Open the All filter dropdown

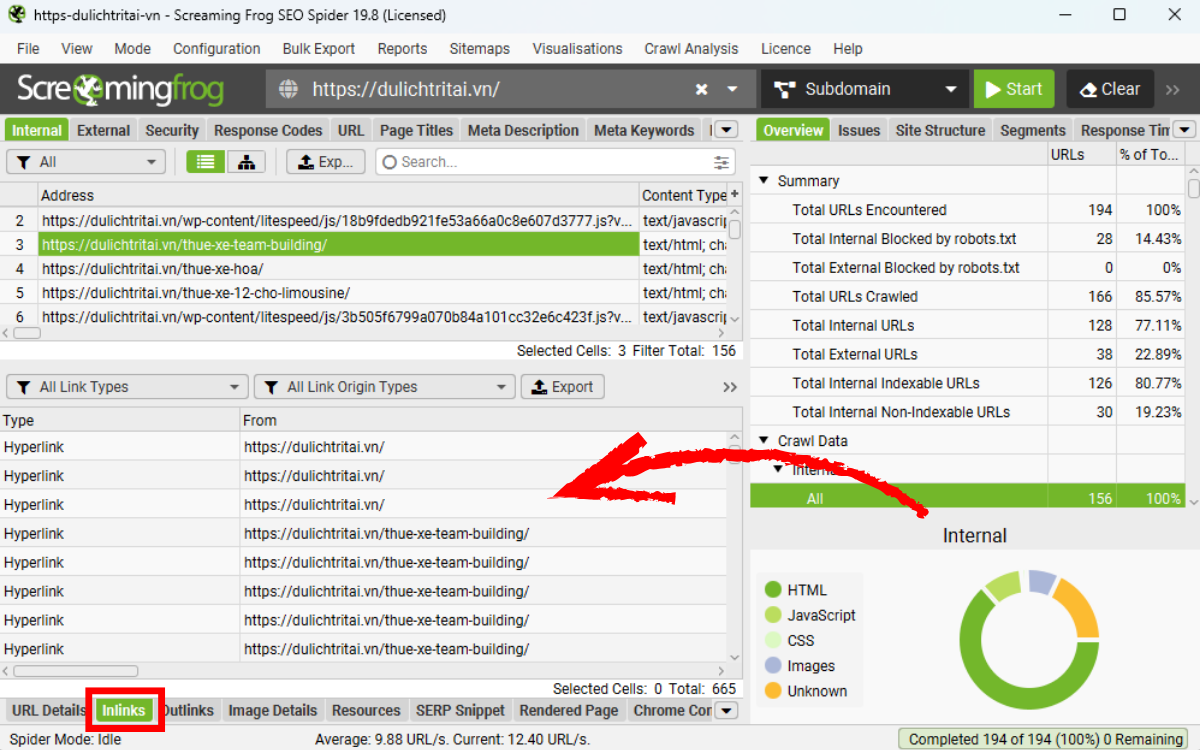tap(85, 161)
